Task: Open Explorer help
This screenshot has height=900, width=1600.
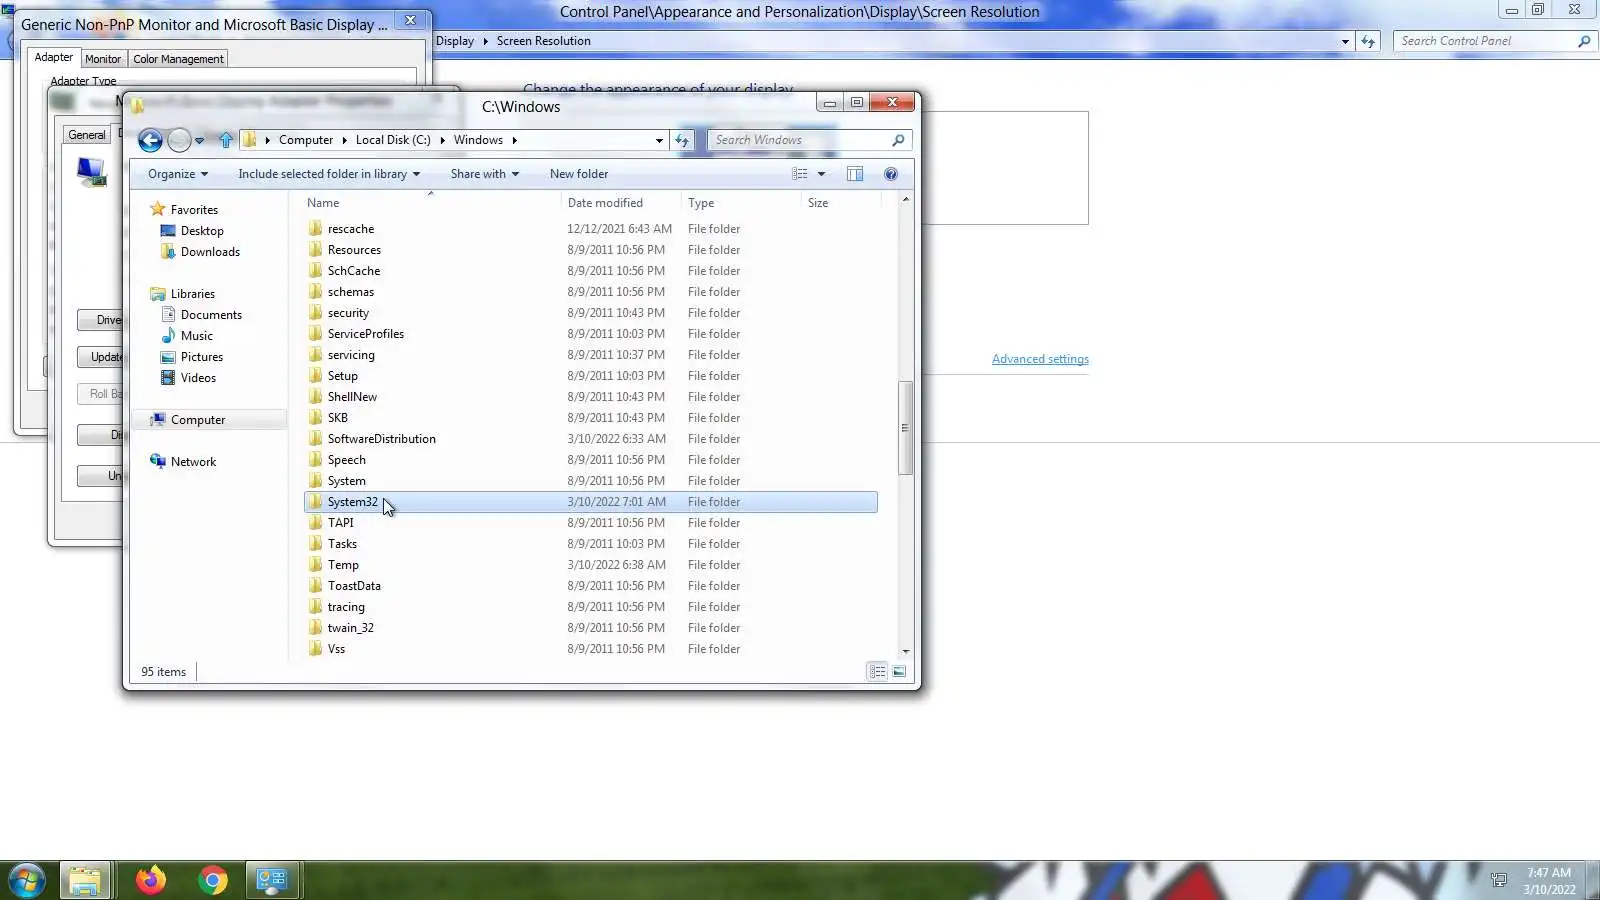Action: [x=891, y=174]
